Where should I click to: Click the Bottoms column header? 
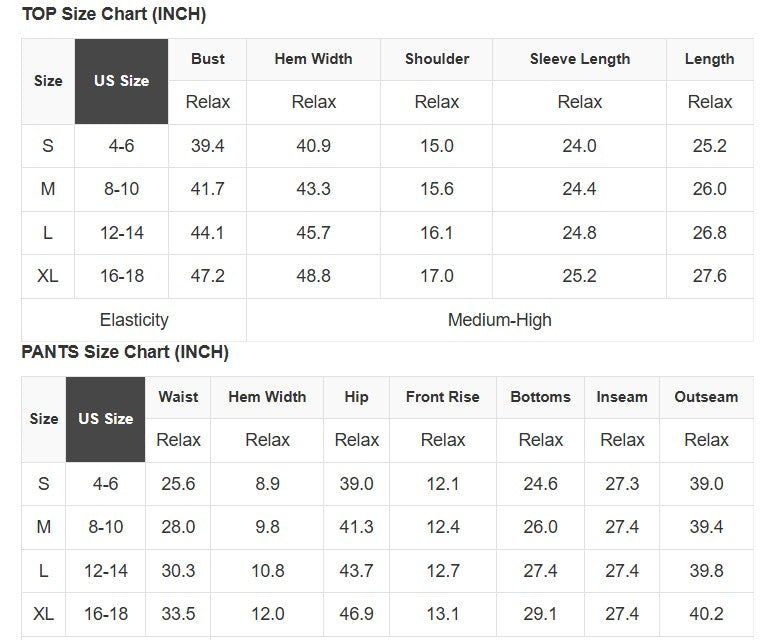pyautogui.click(x=540, y=397)
